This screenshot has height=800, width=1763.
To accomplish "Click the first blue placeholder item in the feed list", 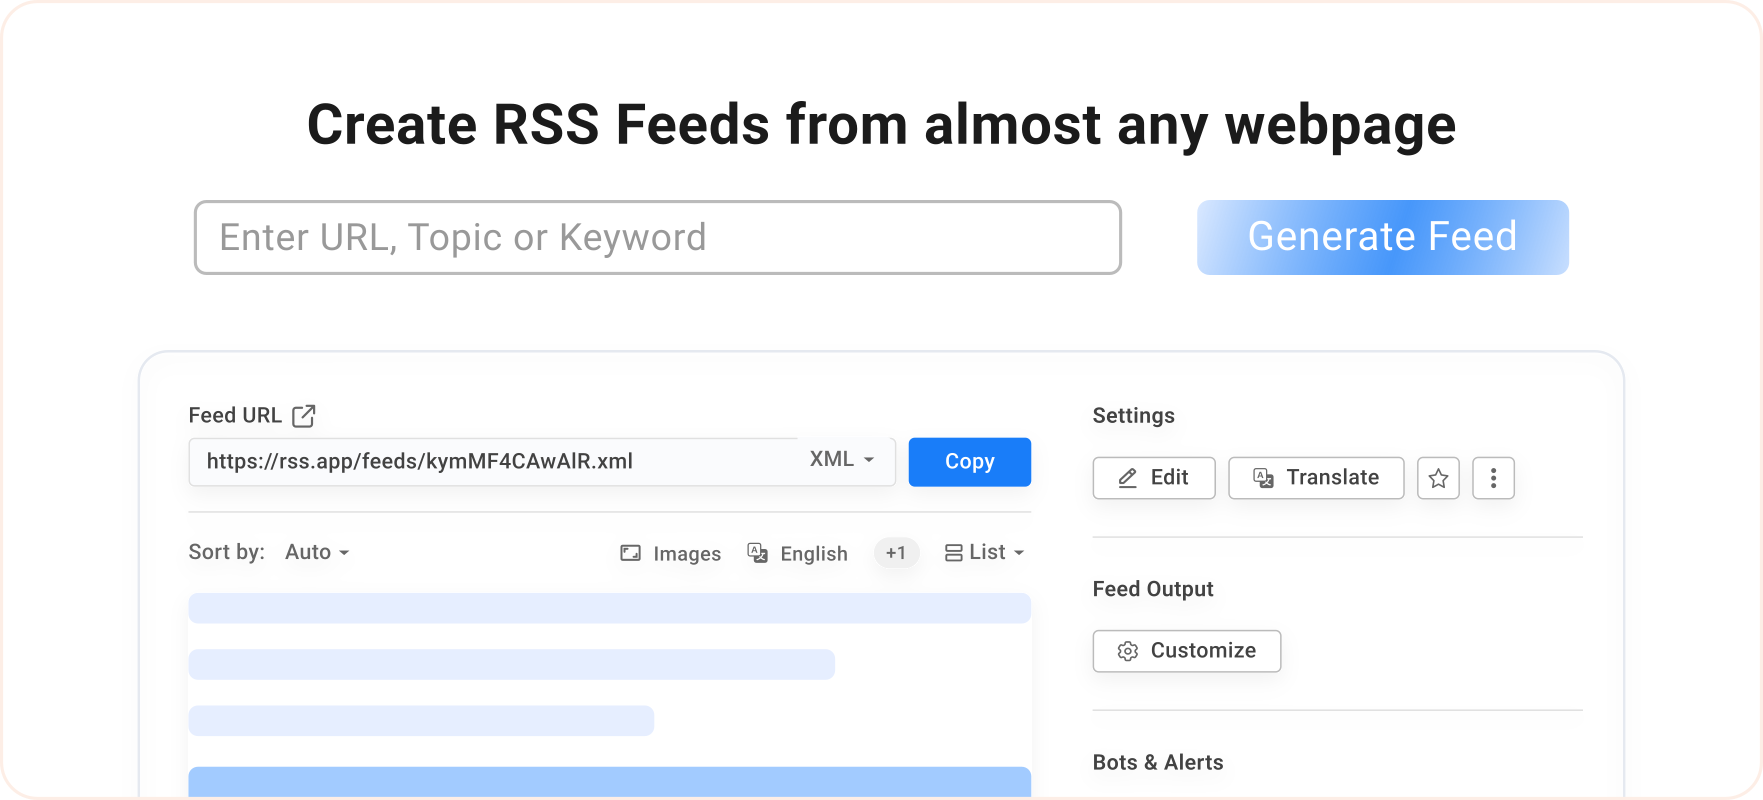I will point(609,607).
